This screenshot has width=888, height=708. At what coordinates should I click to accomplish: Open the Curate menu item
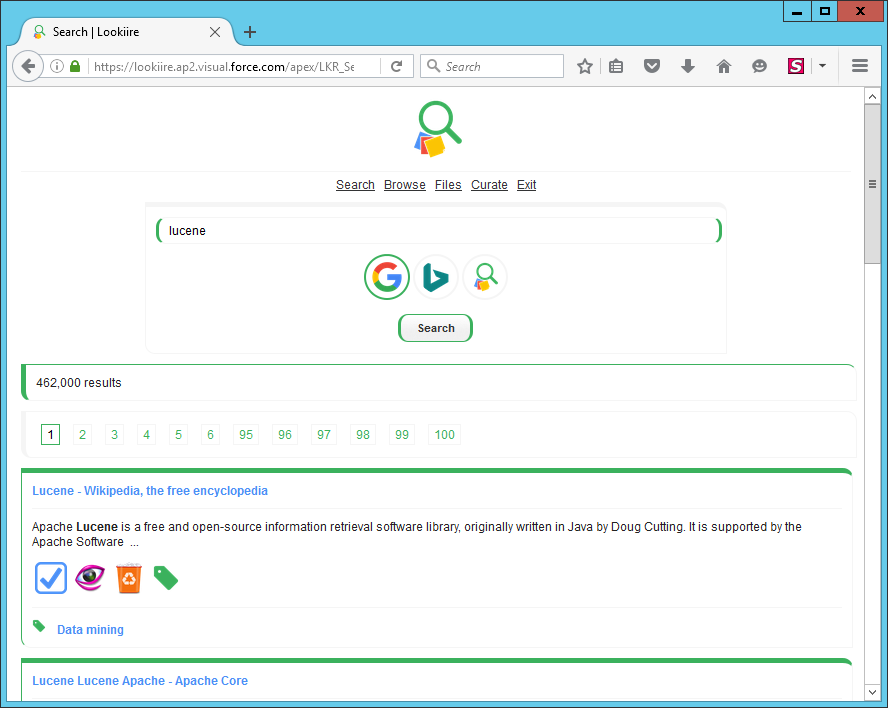(x=489, y=185)
